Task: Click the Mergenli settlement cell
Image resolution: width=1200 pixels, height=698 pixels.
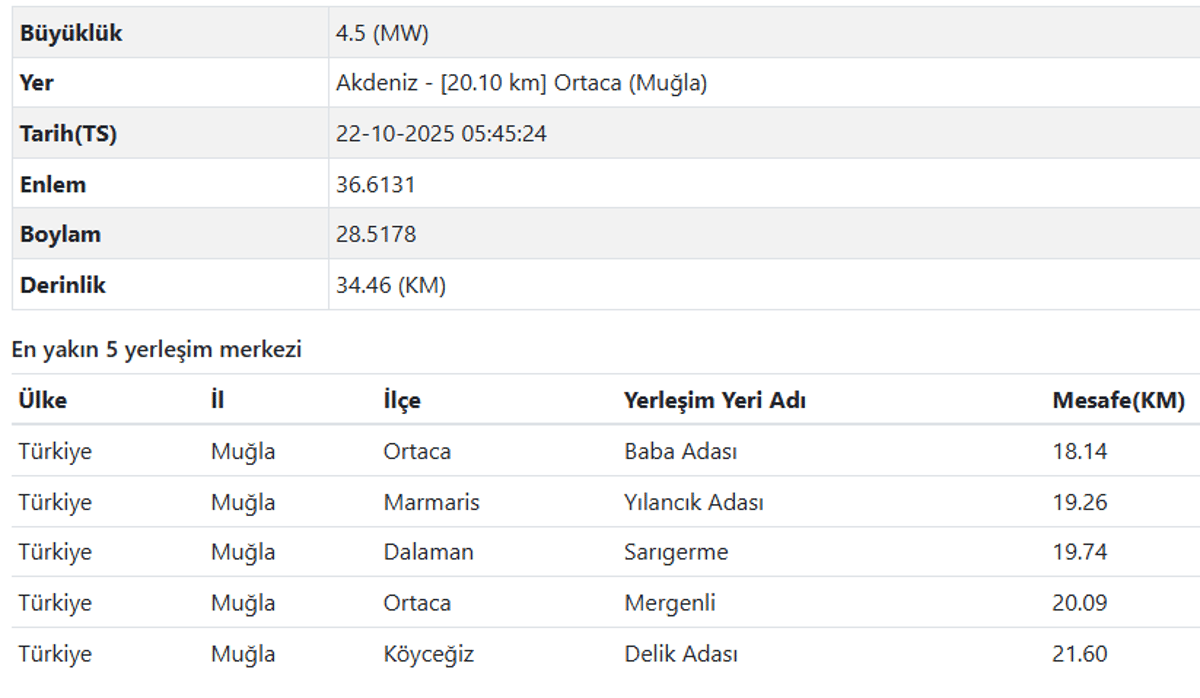Action: click(670, 603)
